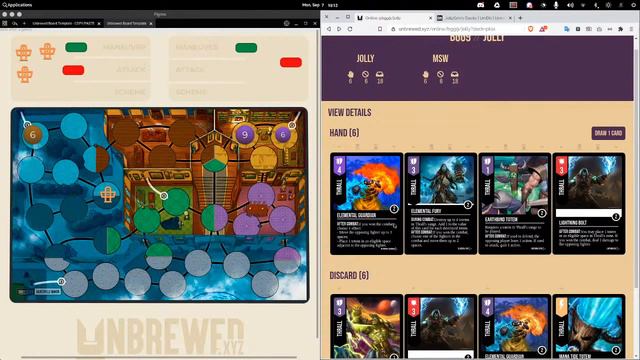Open the Brave Shields lion icon
This screenshot has height=360, width=640.
[x=531, y=29]
